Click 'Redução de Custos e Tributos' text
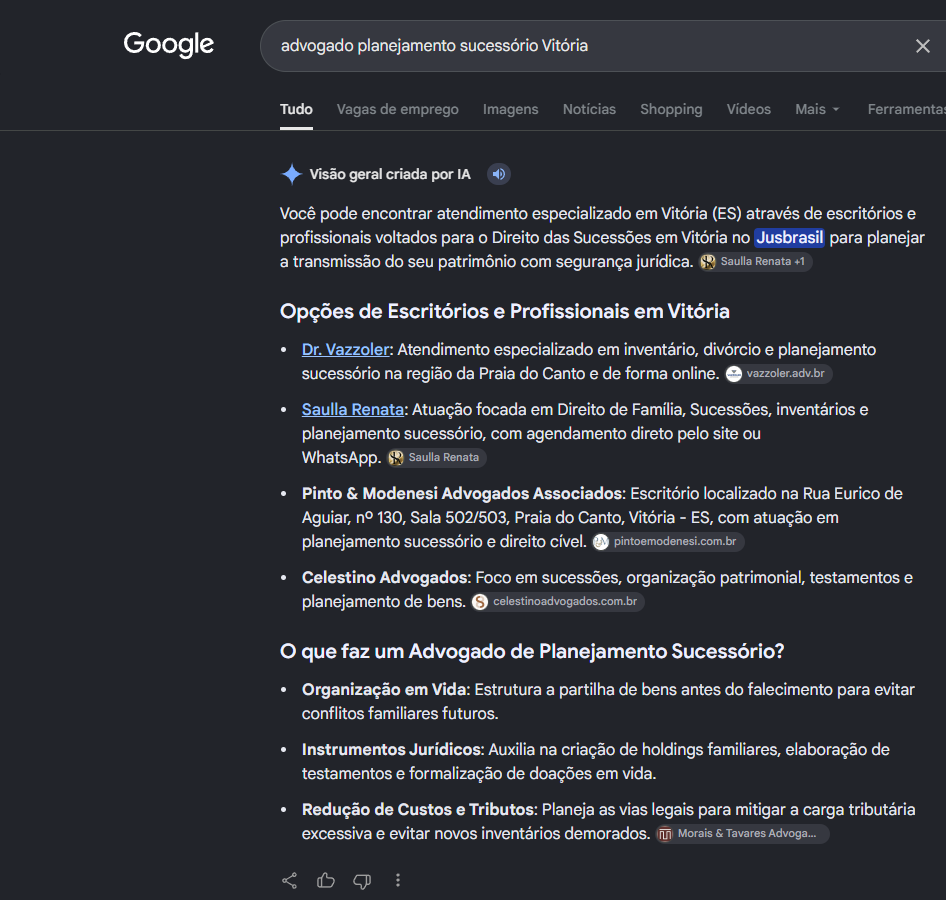This screenshot has height=900, width=946. click(419, 810)
